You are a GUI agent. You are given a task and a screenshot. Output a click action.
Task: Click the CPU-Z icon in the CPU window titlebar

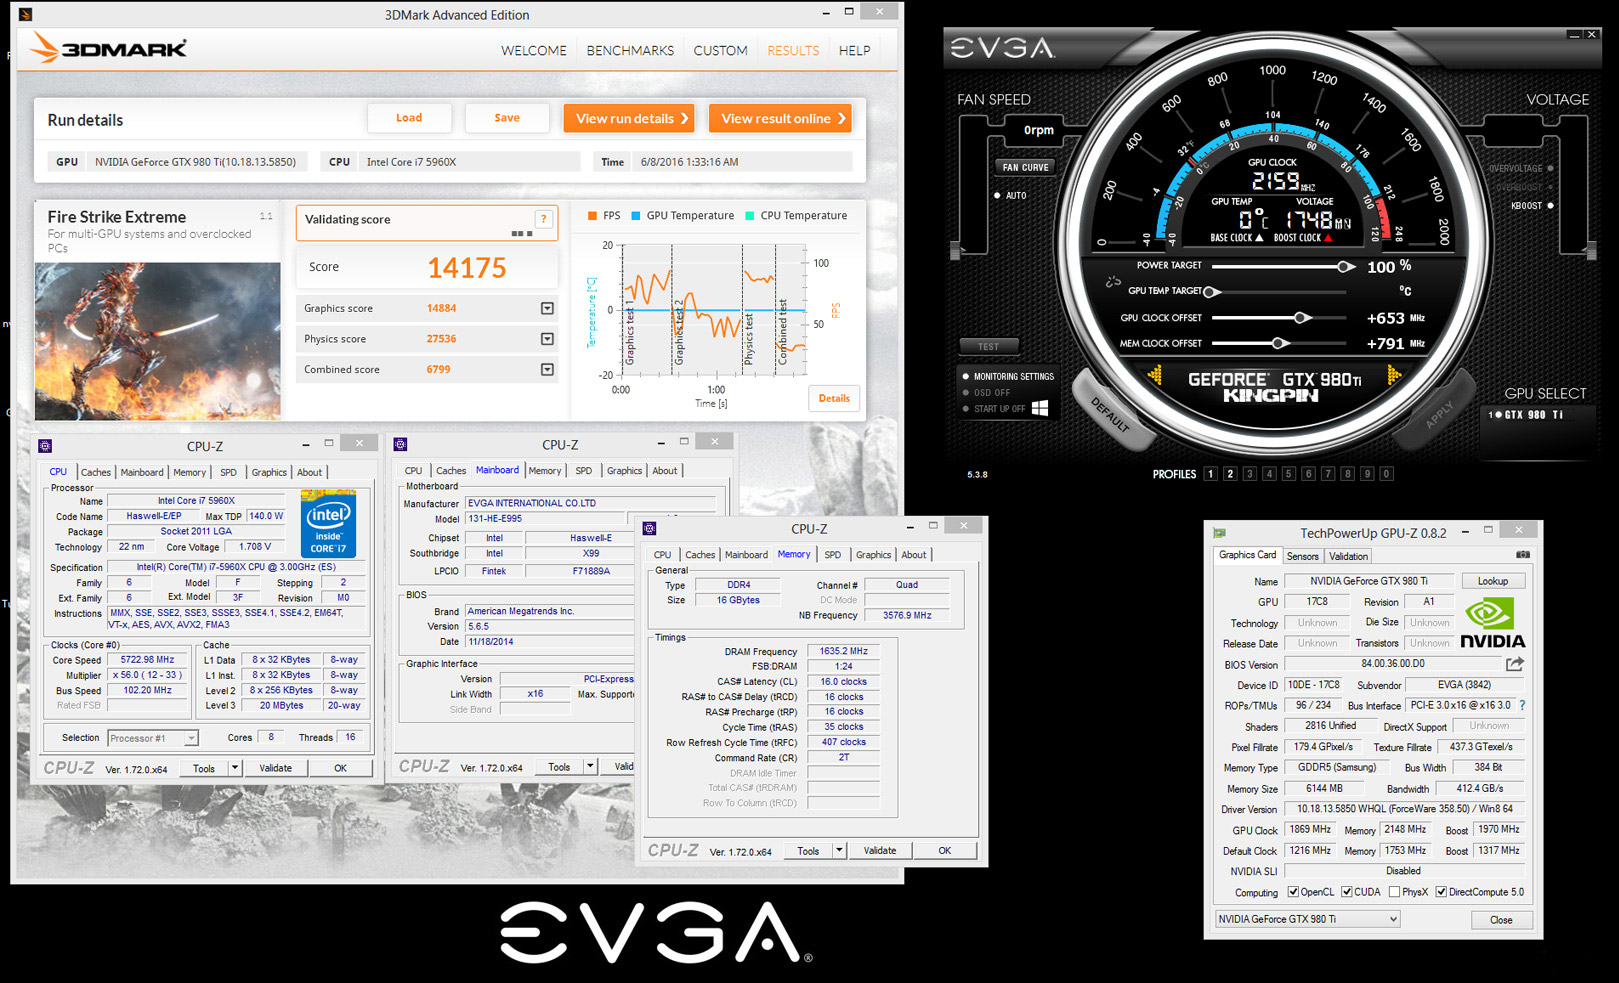click(x=45, y=446)
